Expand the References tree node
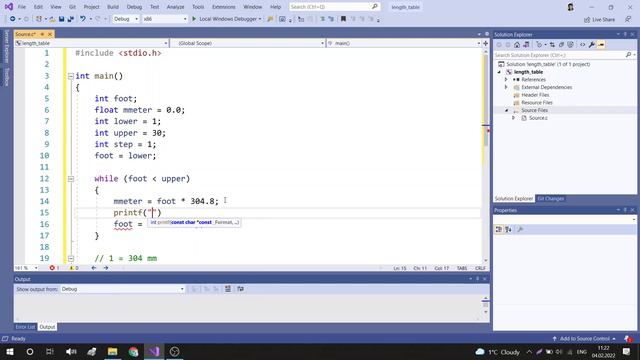 [x=506, y=80]
